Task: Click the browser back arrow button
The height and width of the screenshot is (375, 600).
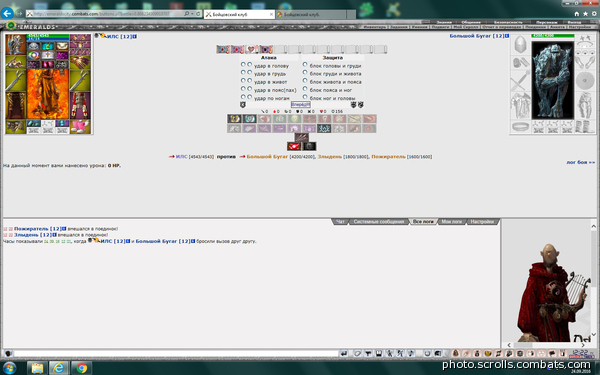Action: coord(7,13)
